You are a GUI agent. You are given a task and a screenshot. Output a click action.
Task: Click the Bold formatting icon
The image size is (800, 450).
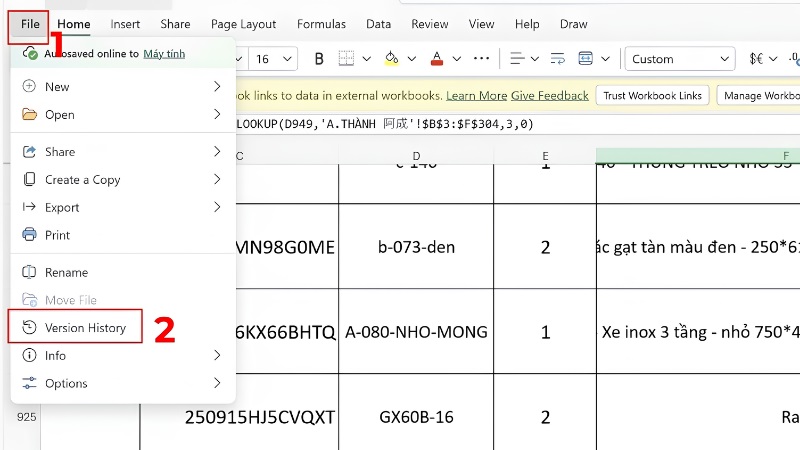point(319,59)
